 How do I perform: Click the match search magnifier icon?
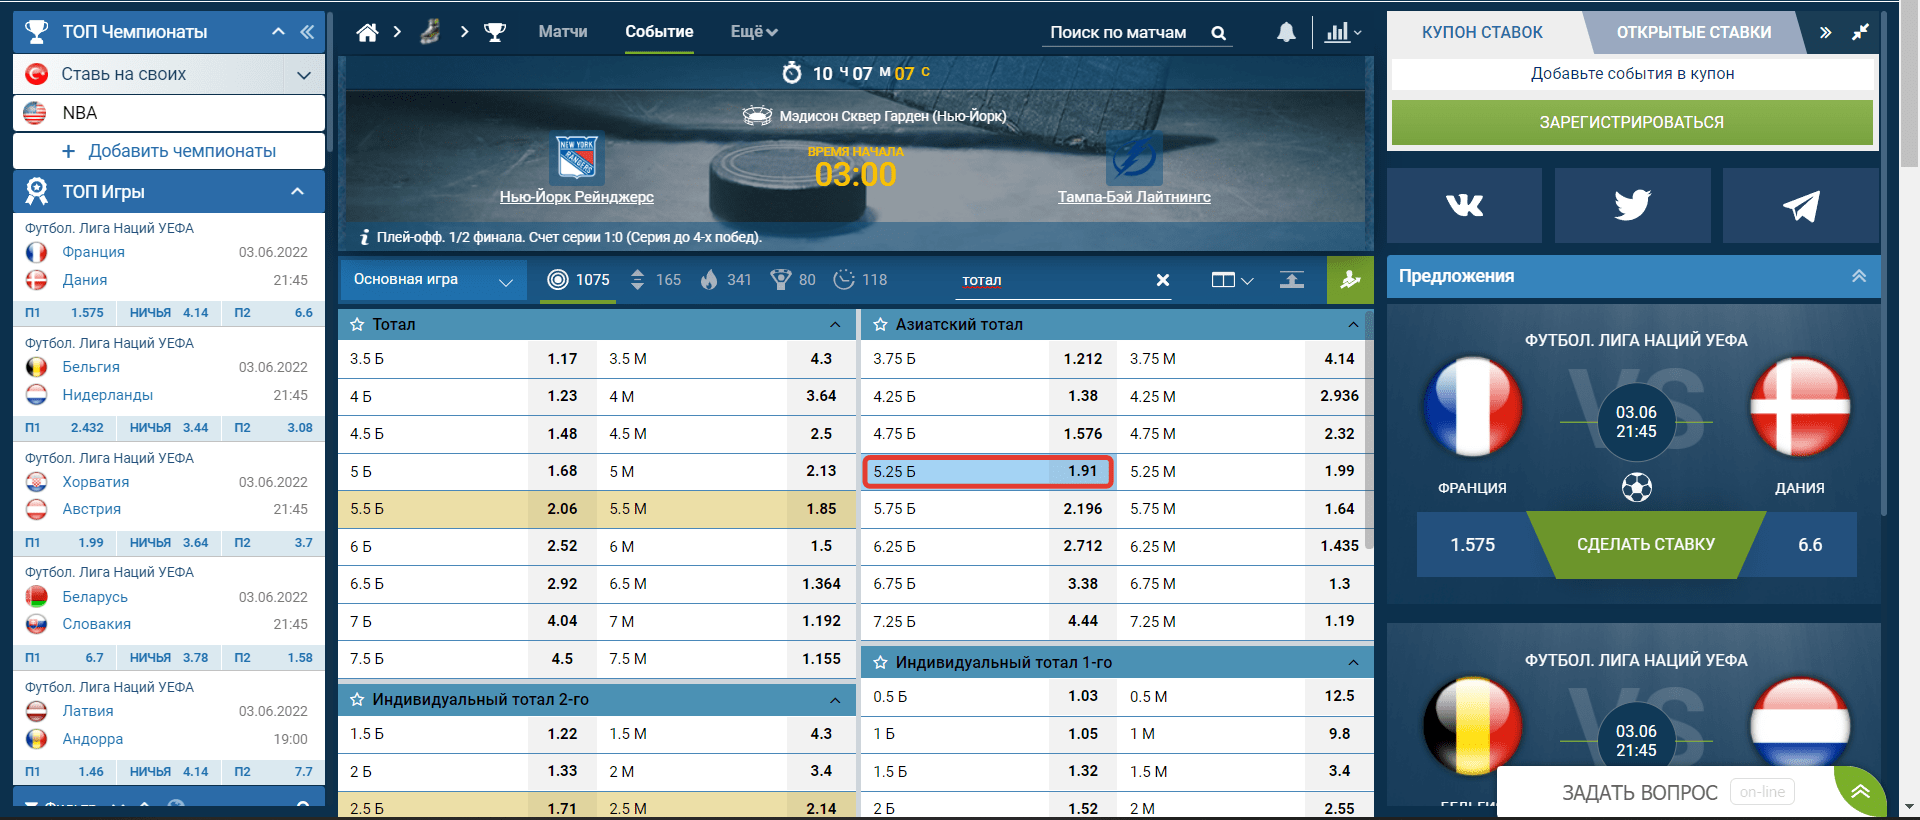tap(1218, 33)
